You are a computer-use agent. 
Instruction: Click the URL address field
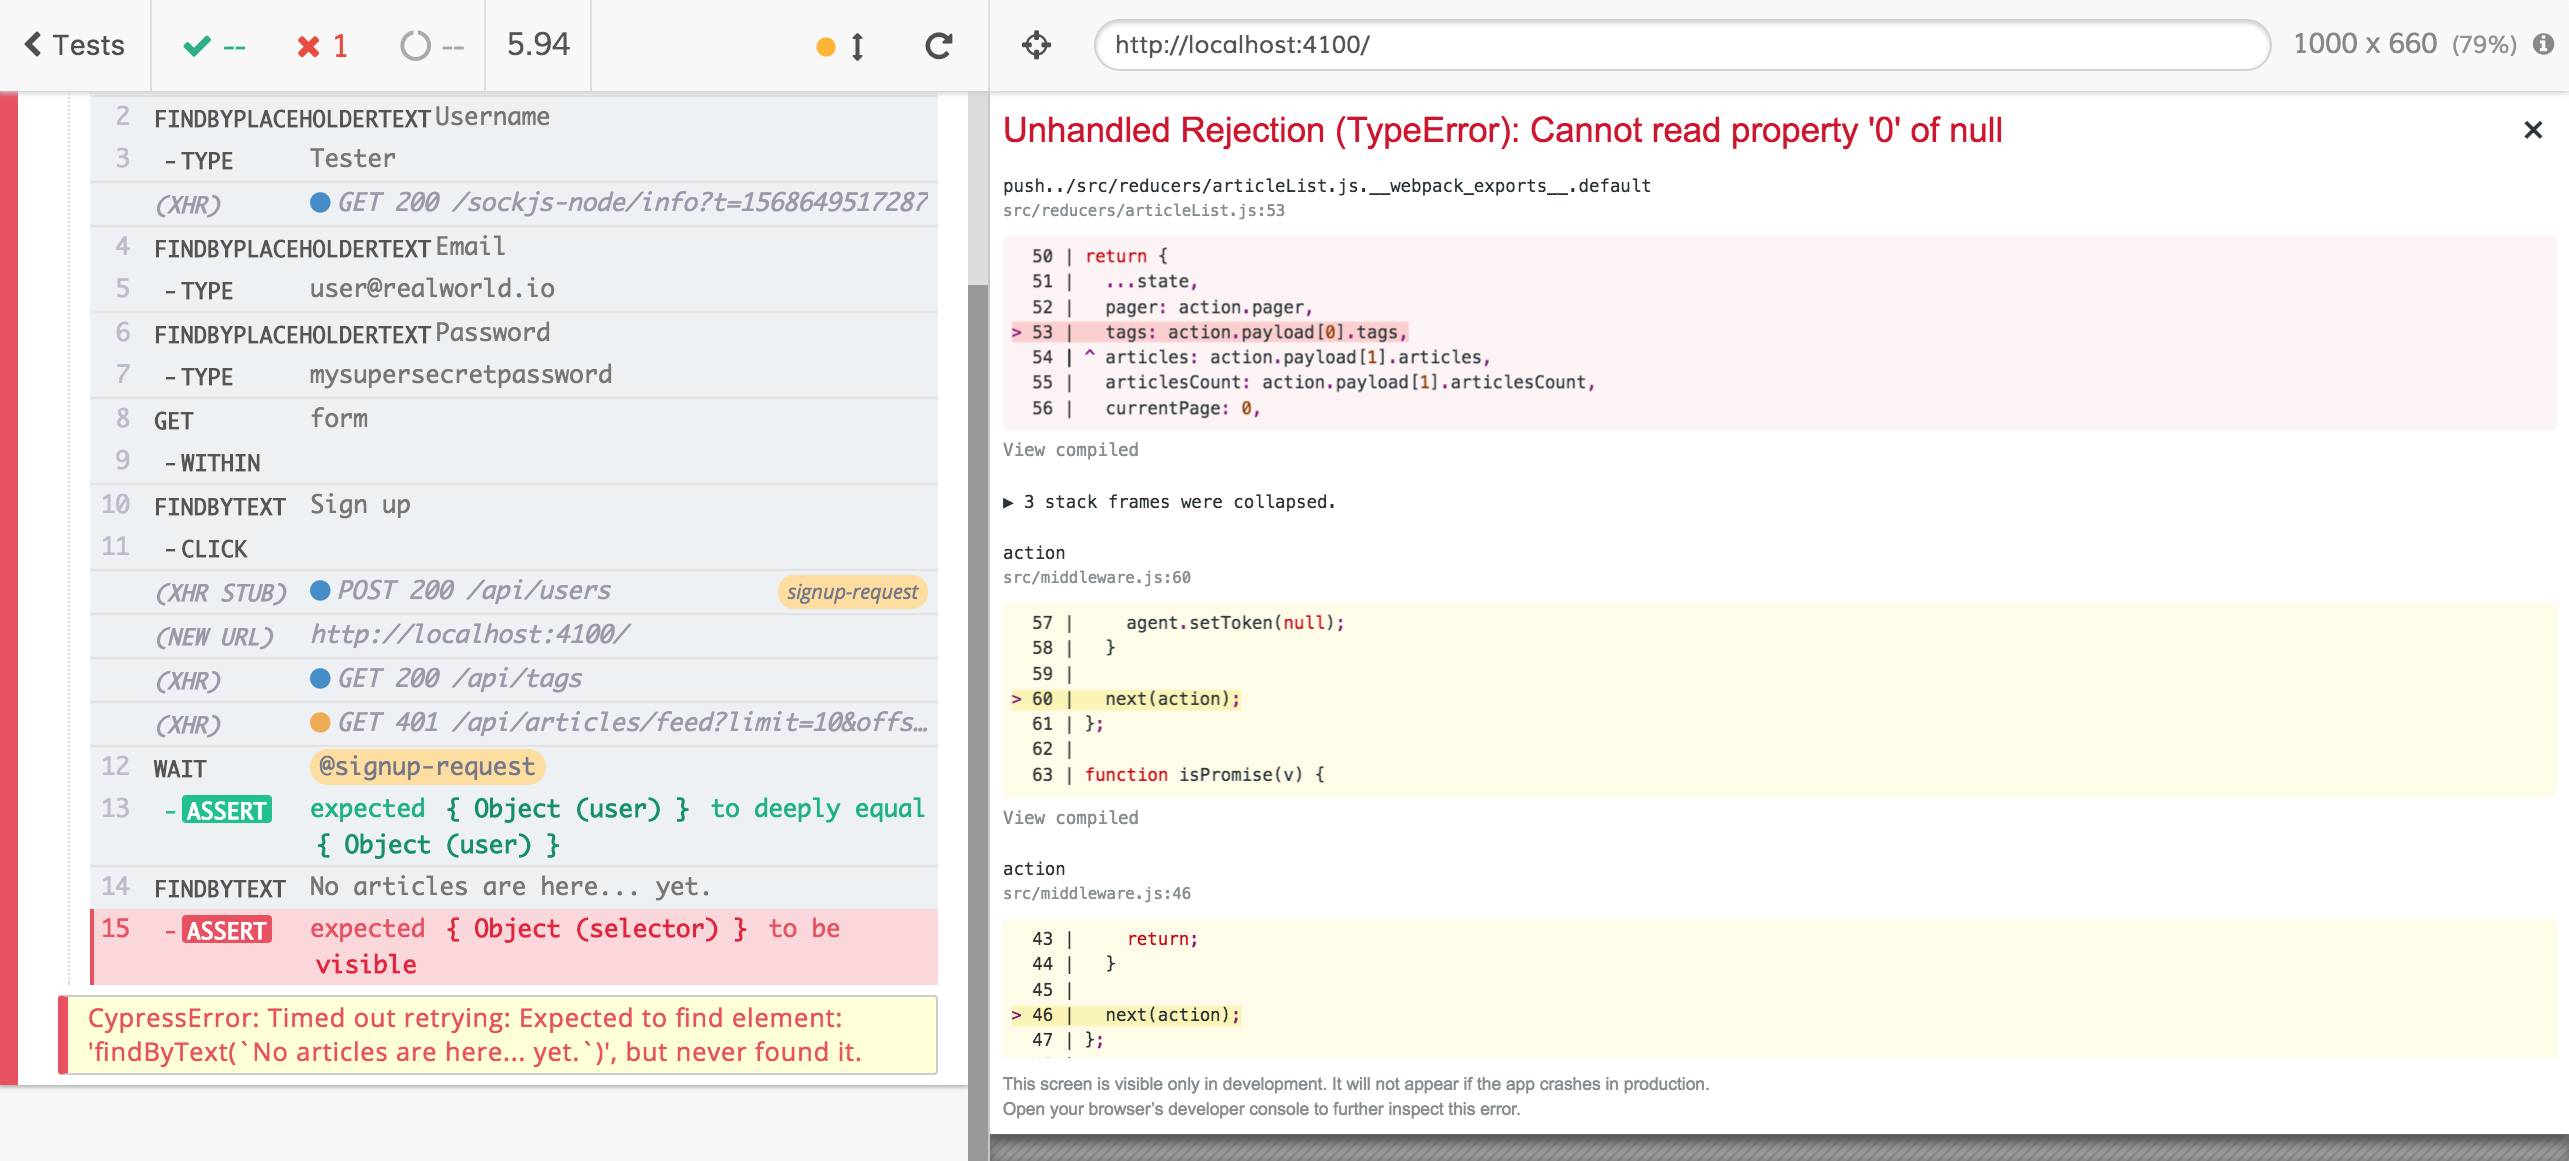pos(1682,45)
